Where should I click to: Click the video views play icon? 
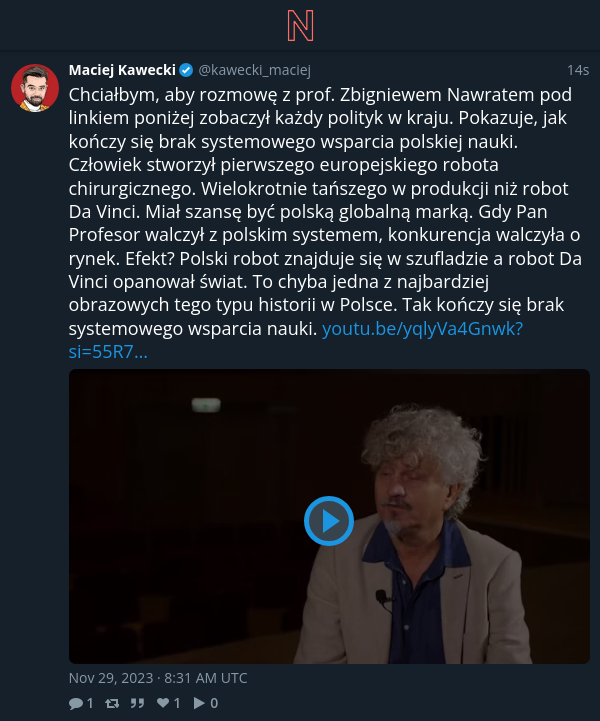coord(199,703)
